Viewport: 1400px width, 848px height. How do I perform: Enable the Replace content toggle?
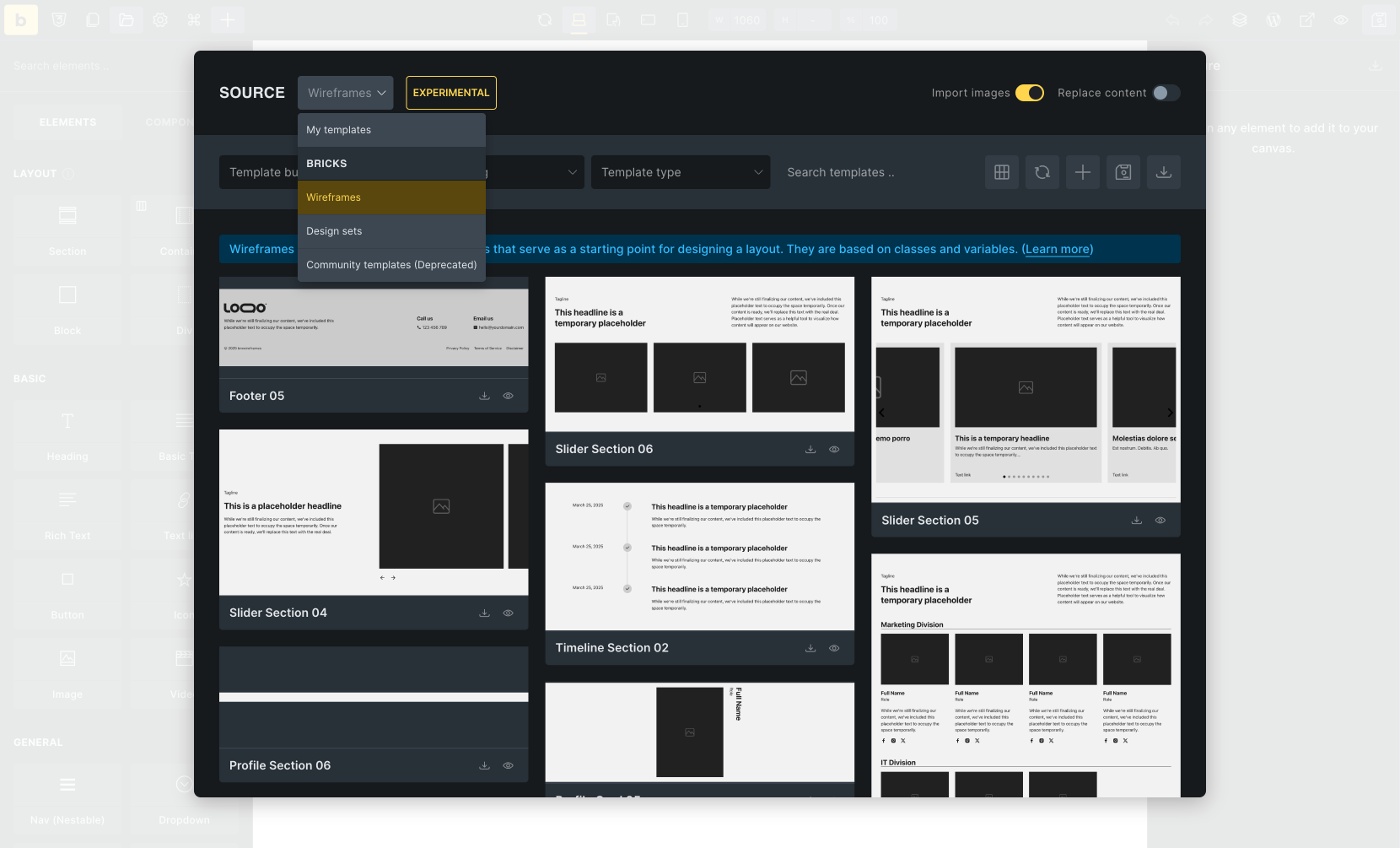[1166, 93]
